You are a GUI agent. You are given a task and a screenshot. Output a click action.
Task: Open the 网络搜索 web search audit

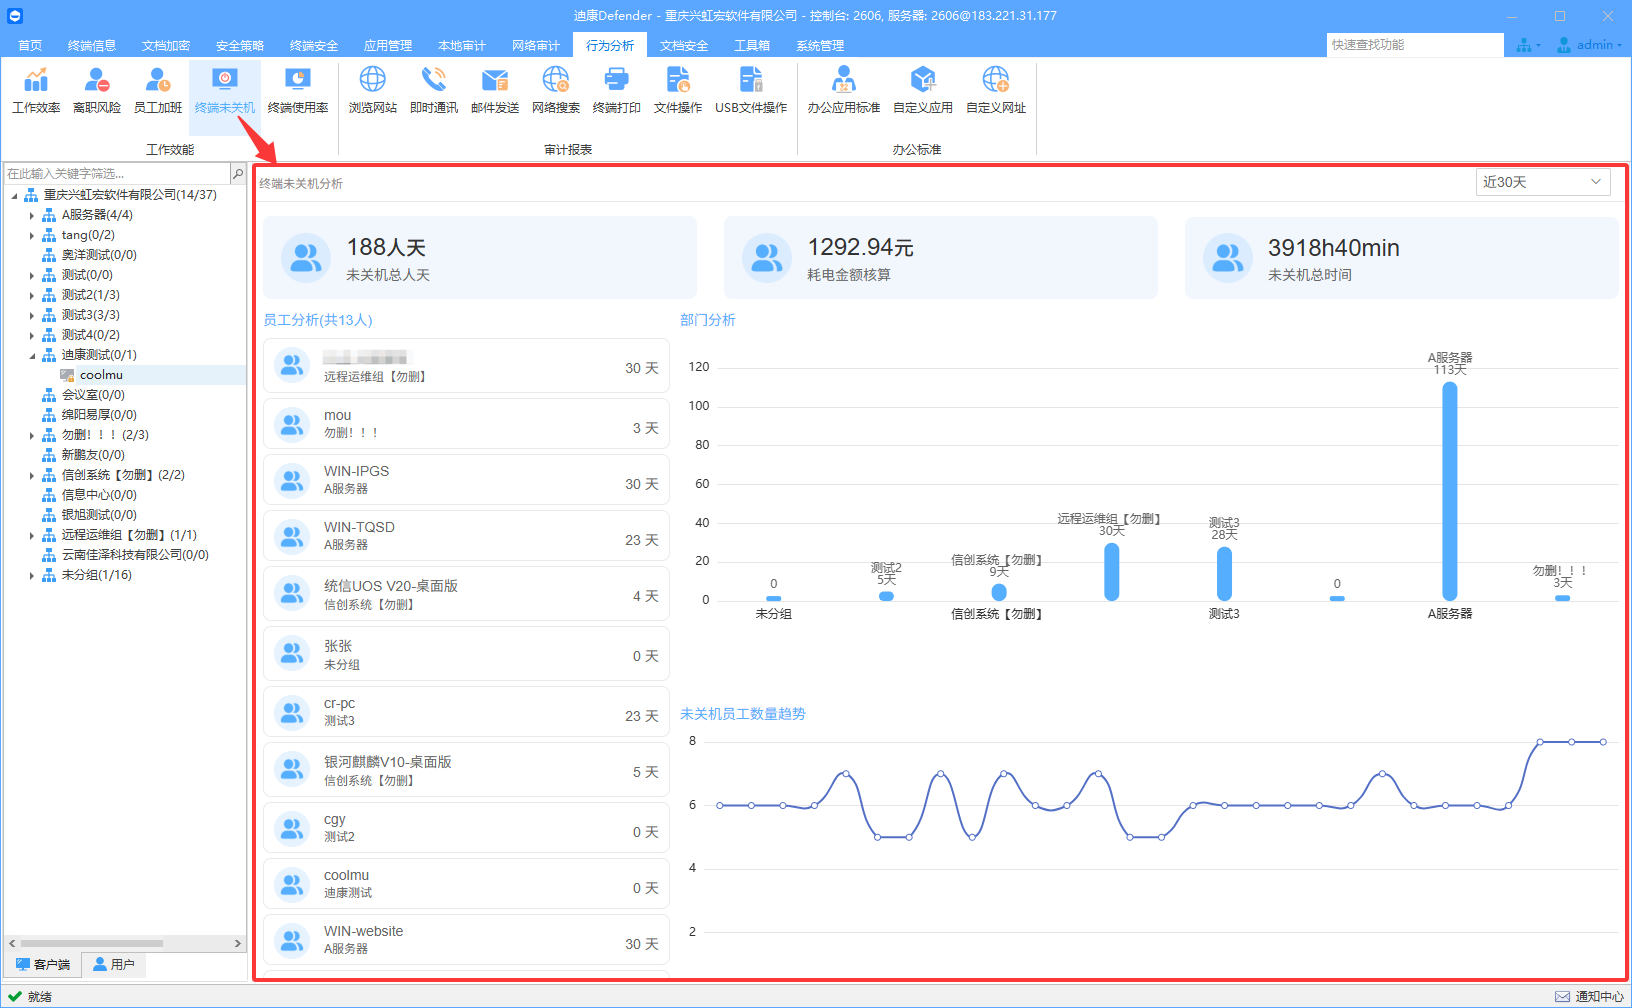point(556,90)
